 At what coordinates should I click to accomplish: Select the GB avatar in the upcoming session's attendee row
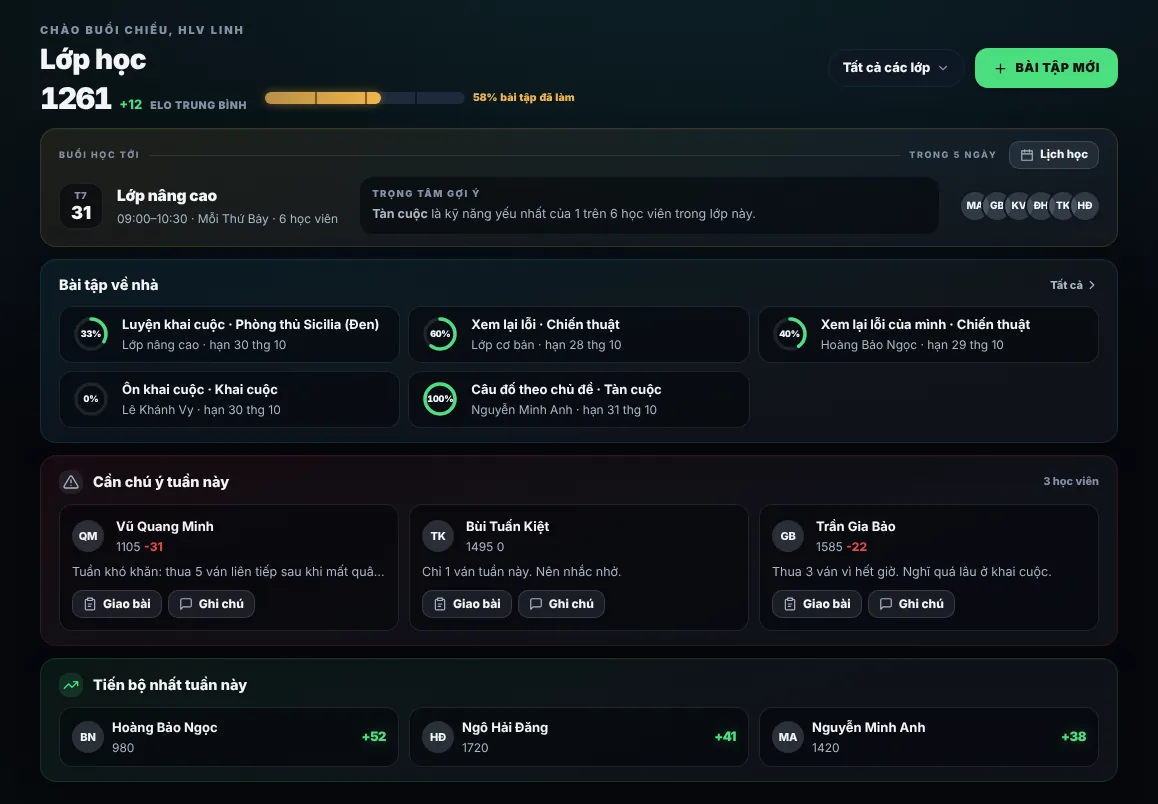tap(996, 206)
